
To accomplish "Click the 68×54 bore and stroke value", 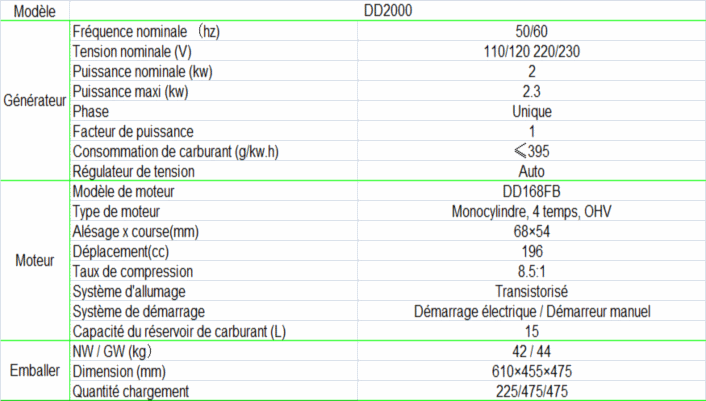I will (531, 232).
